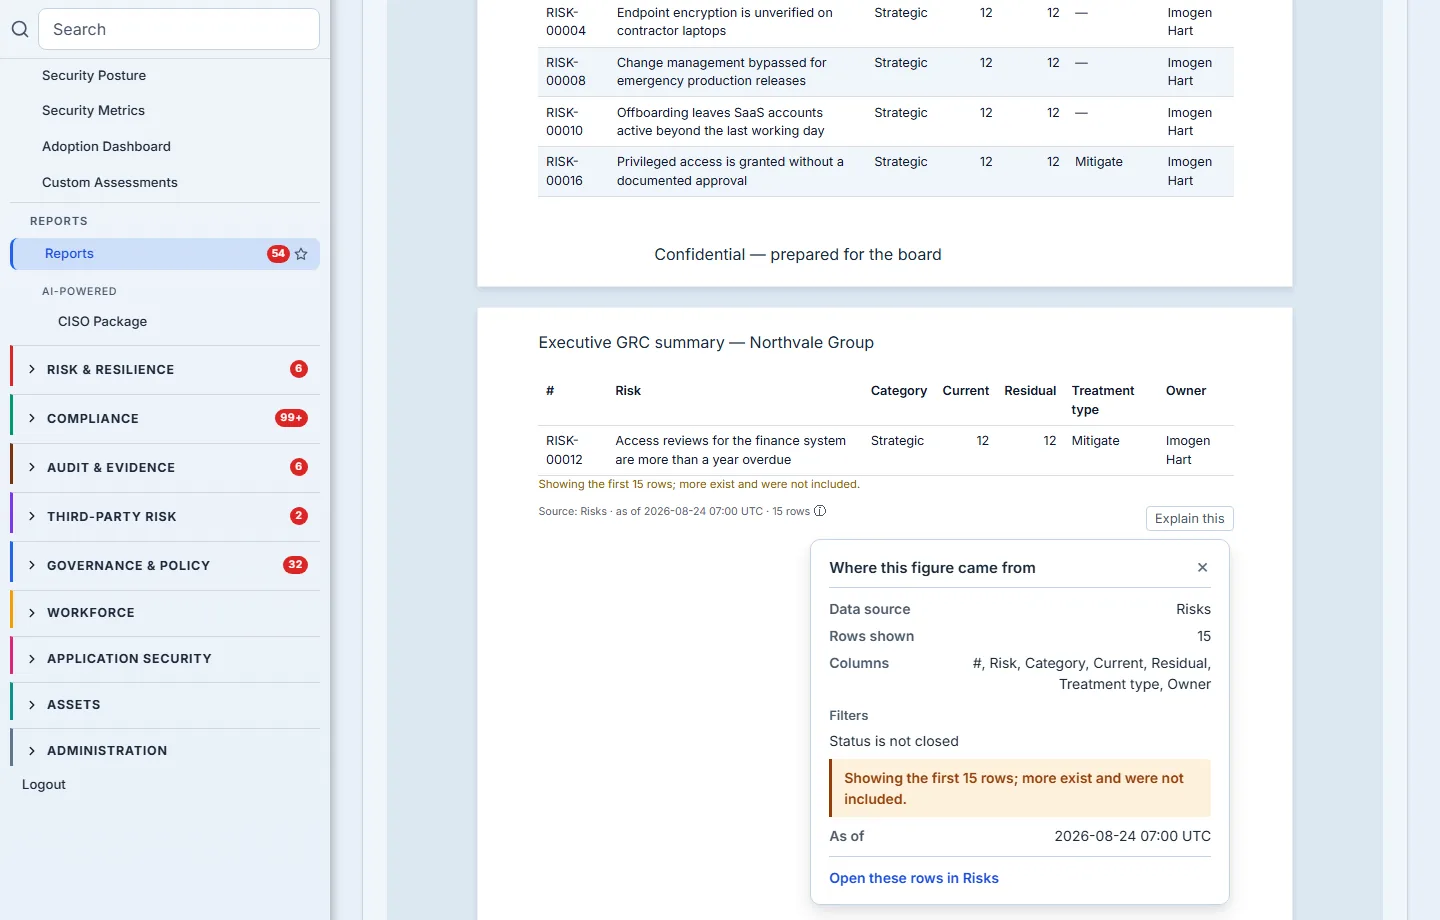
Task: Click 'Change management bypassed' risk text
Action: 722,72
